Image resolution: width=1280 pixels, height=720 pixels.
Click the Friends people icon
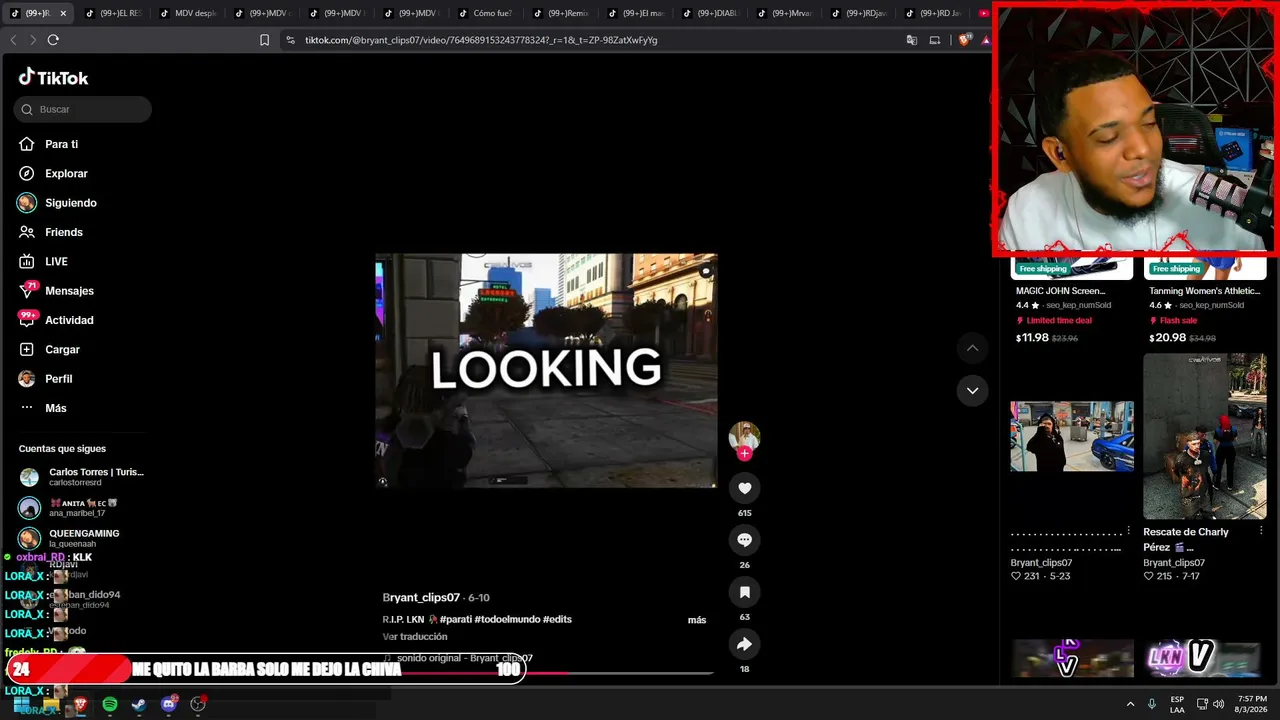coord(27,232)
